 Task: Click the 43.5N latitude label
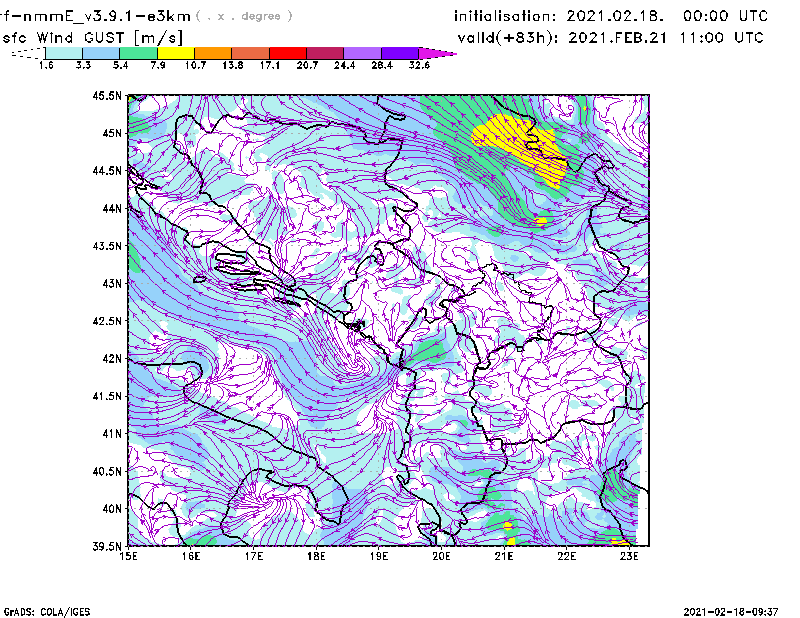click(108, 246)
